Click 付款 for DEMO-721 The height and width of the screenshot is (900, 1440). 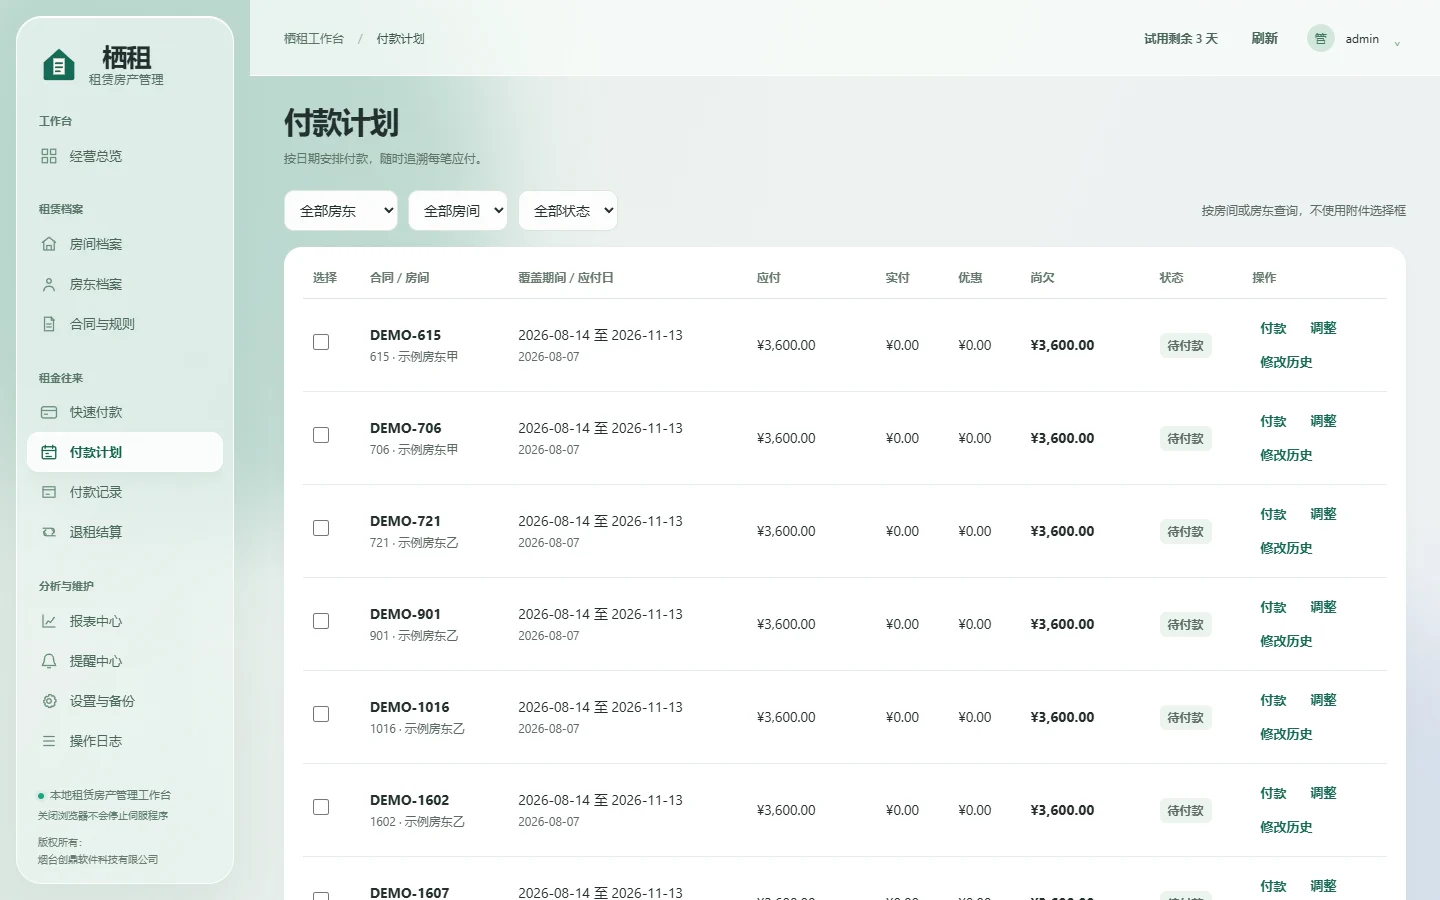tap(1273, 514)
